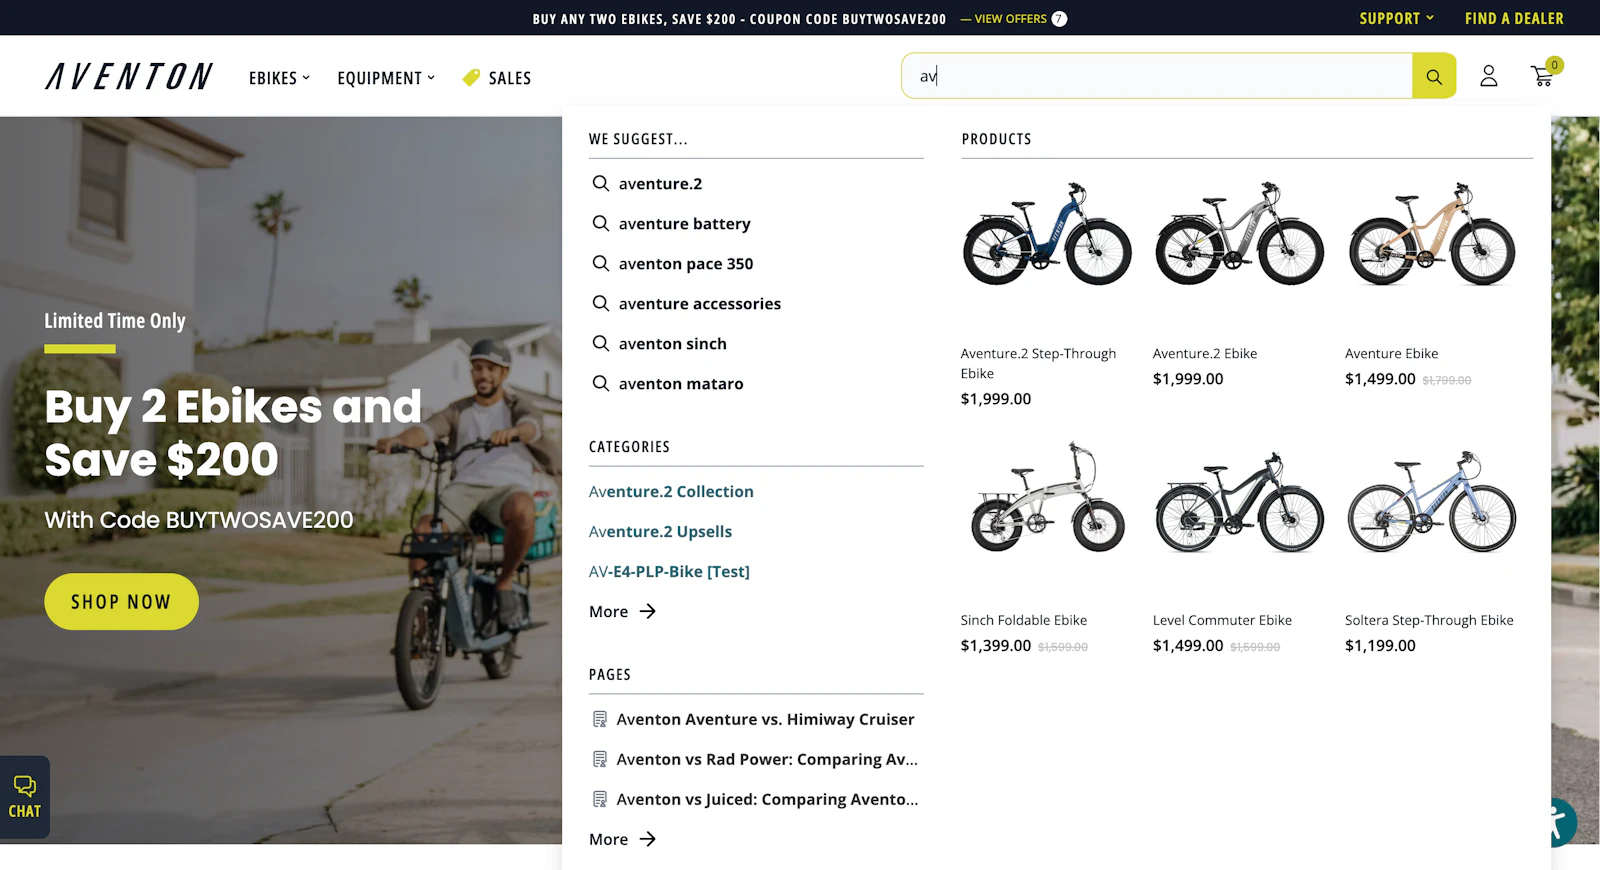This screenshot has width=1600, height=870.
Task: Expand the Equipment menu
Action: [386, 78]
